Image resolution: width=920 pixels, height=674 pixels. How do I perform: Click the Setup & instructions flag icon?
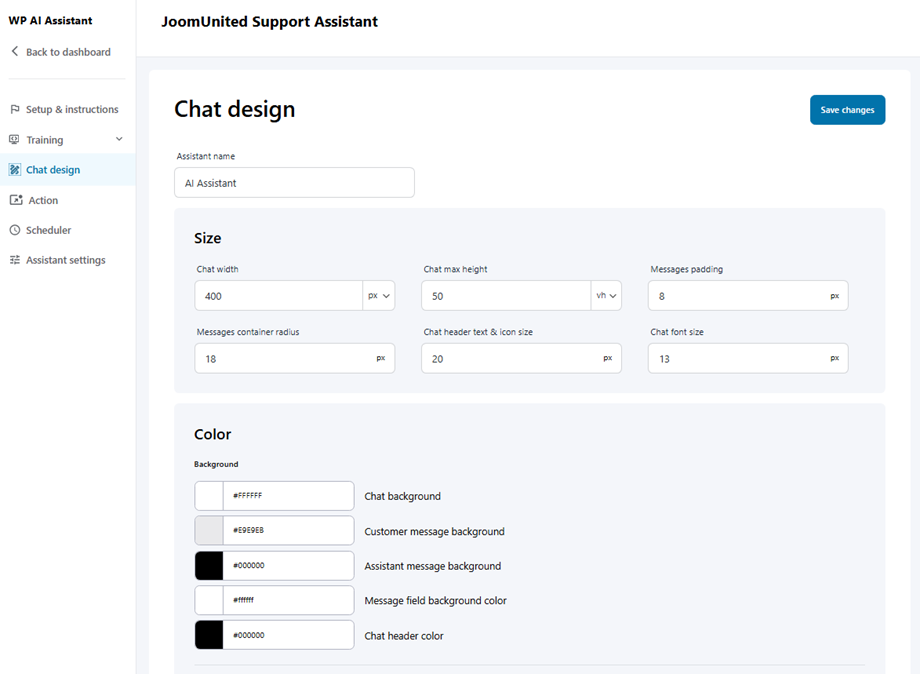(x=15, y=109)
